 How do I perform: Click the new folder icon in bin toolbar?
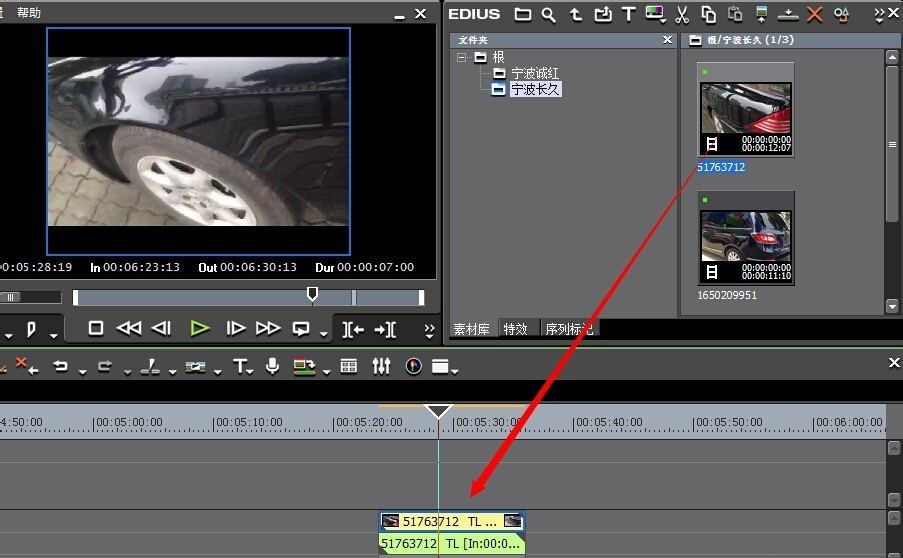click(522, 14)
